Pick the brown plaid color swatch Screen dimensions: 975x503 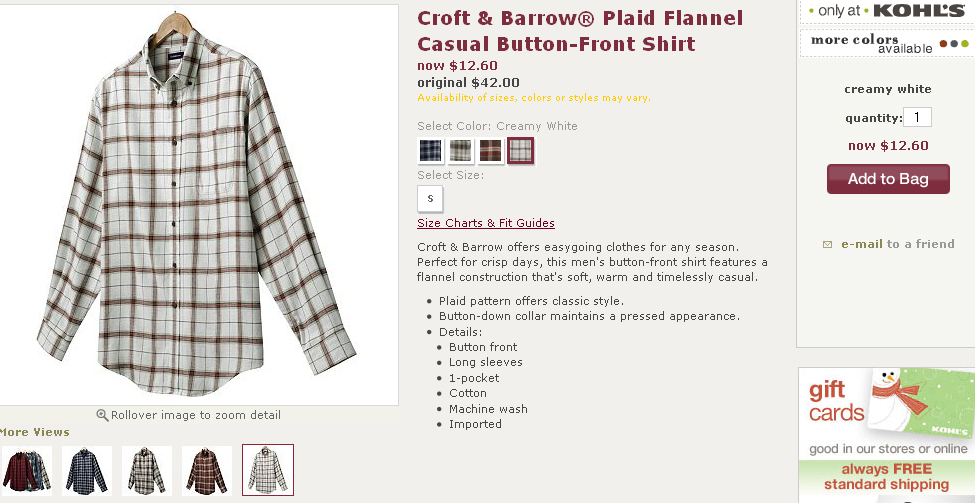click(490, 151)
